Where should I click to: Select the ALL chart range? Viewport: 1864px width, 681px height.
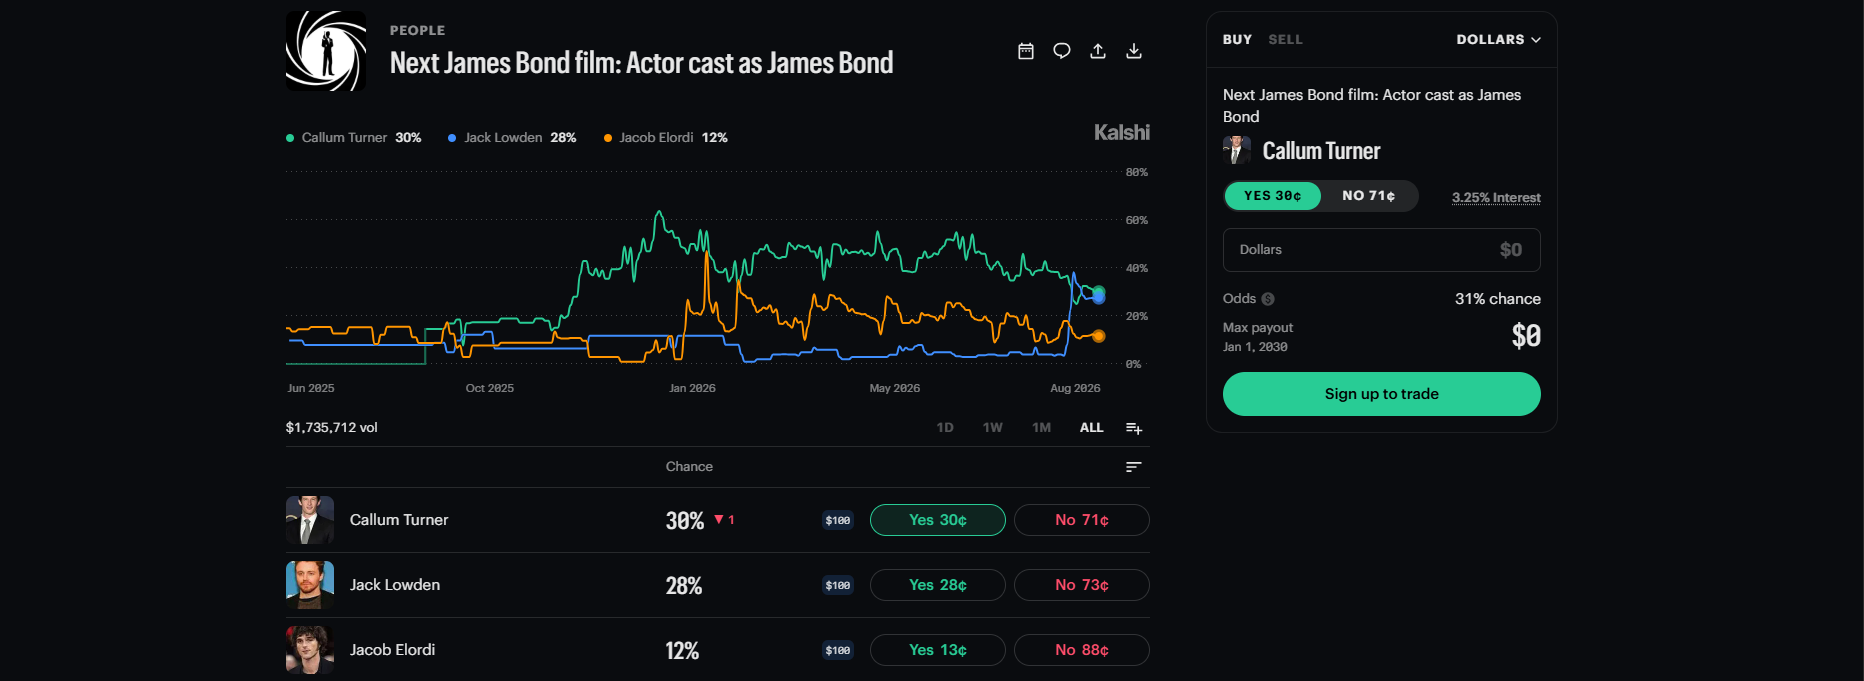[1091, 428]
